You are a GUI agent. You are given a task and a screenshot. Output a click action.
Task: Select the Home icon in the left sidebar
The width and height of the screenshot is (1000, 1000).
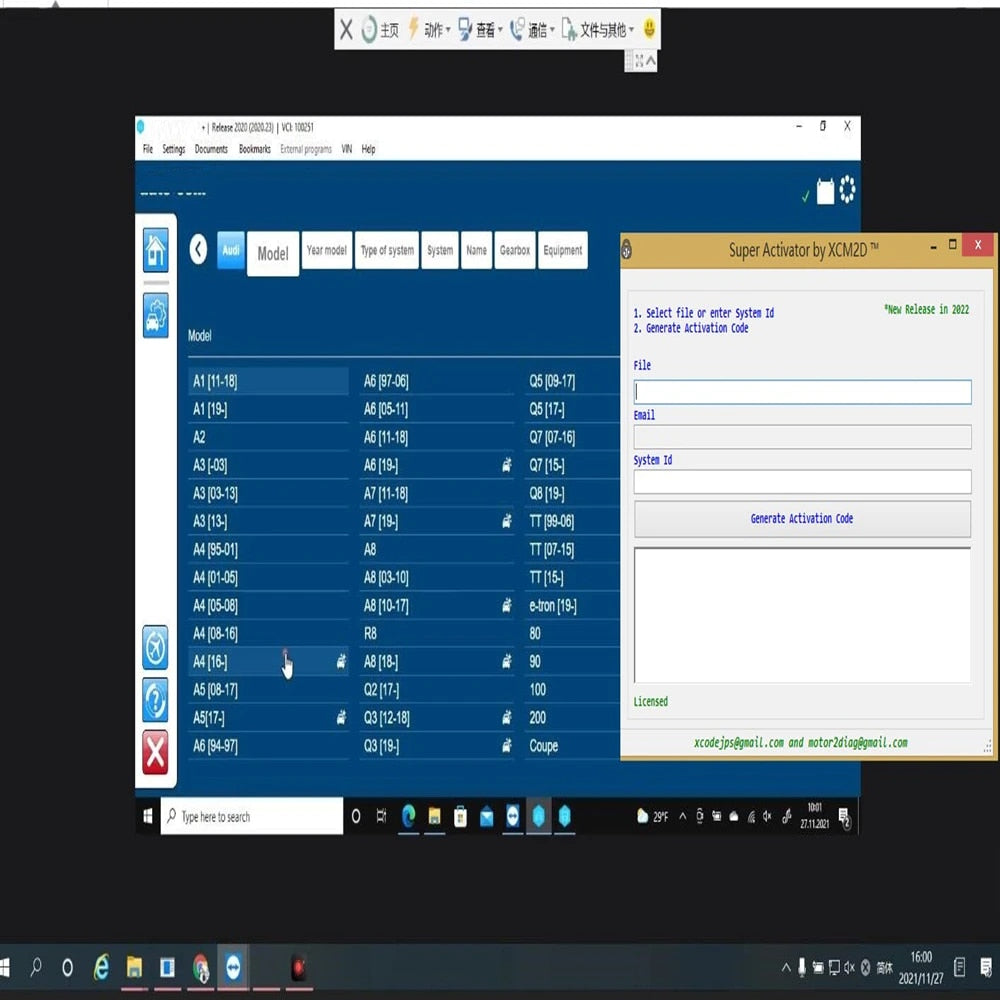[155, 251]
